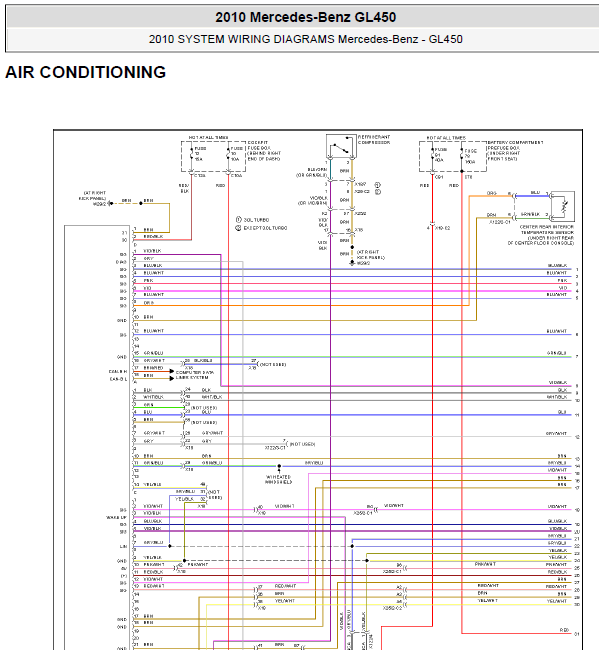
Task: Click the ground symbol below the compressor BRN wire
Action: click(352, 262)
